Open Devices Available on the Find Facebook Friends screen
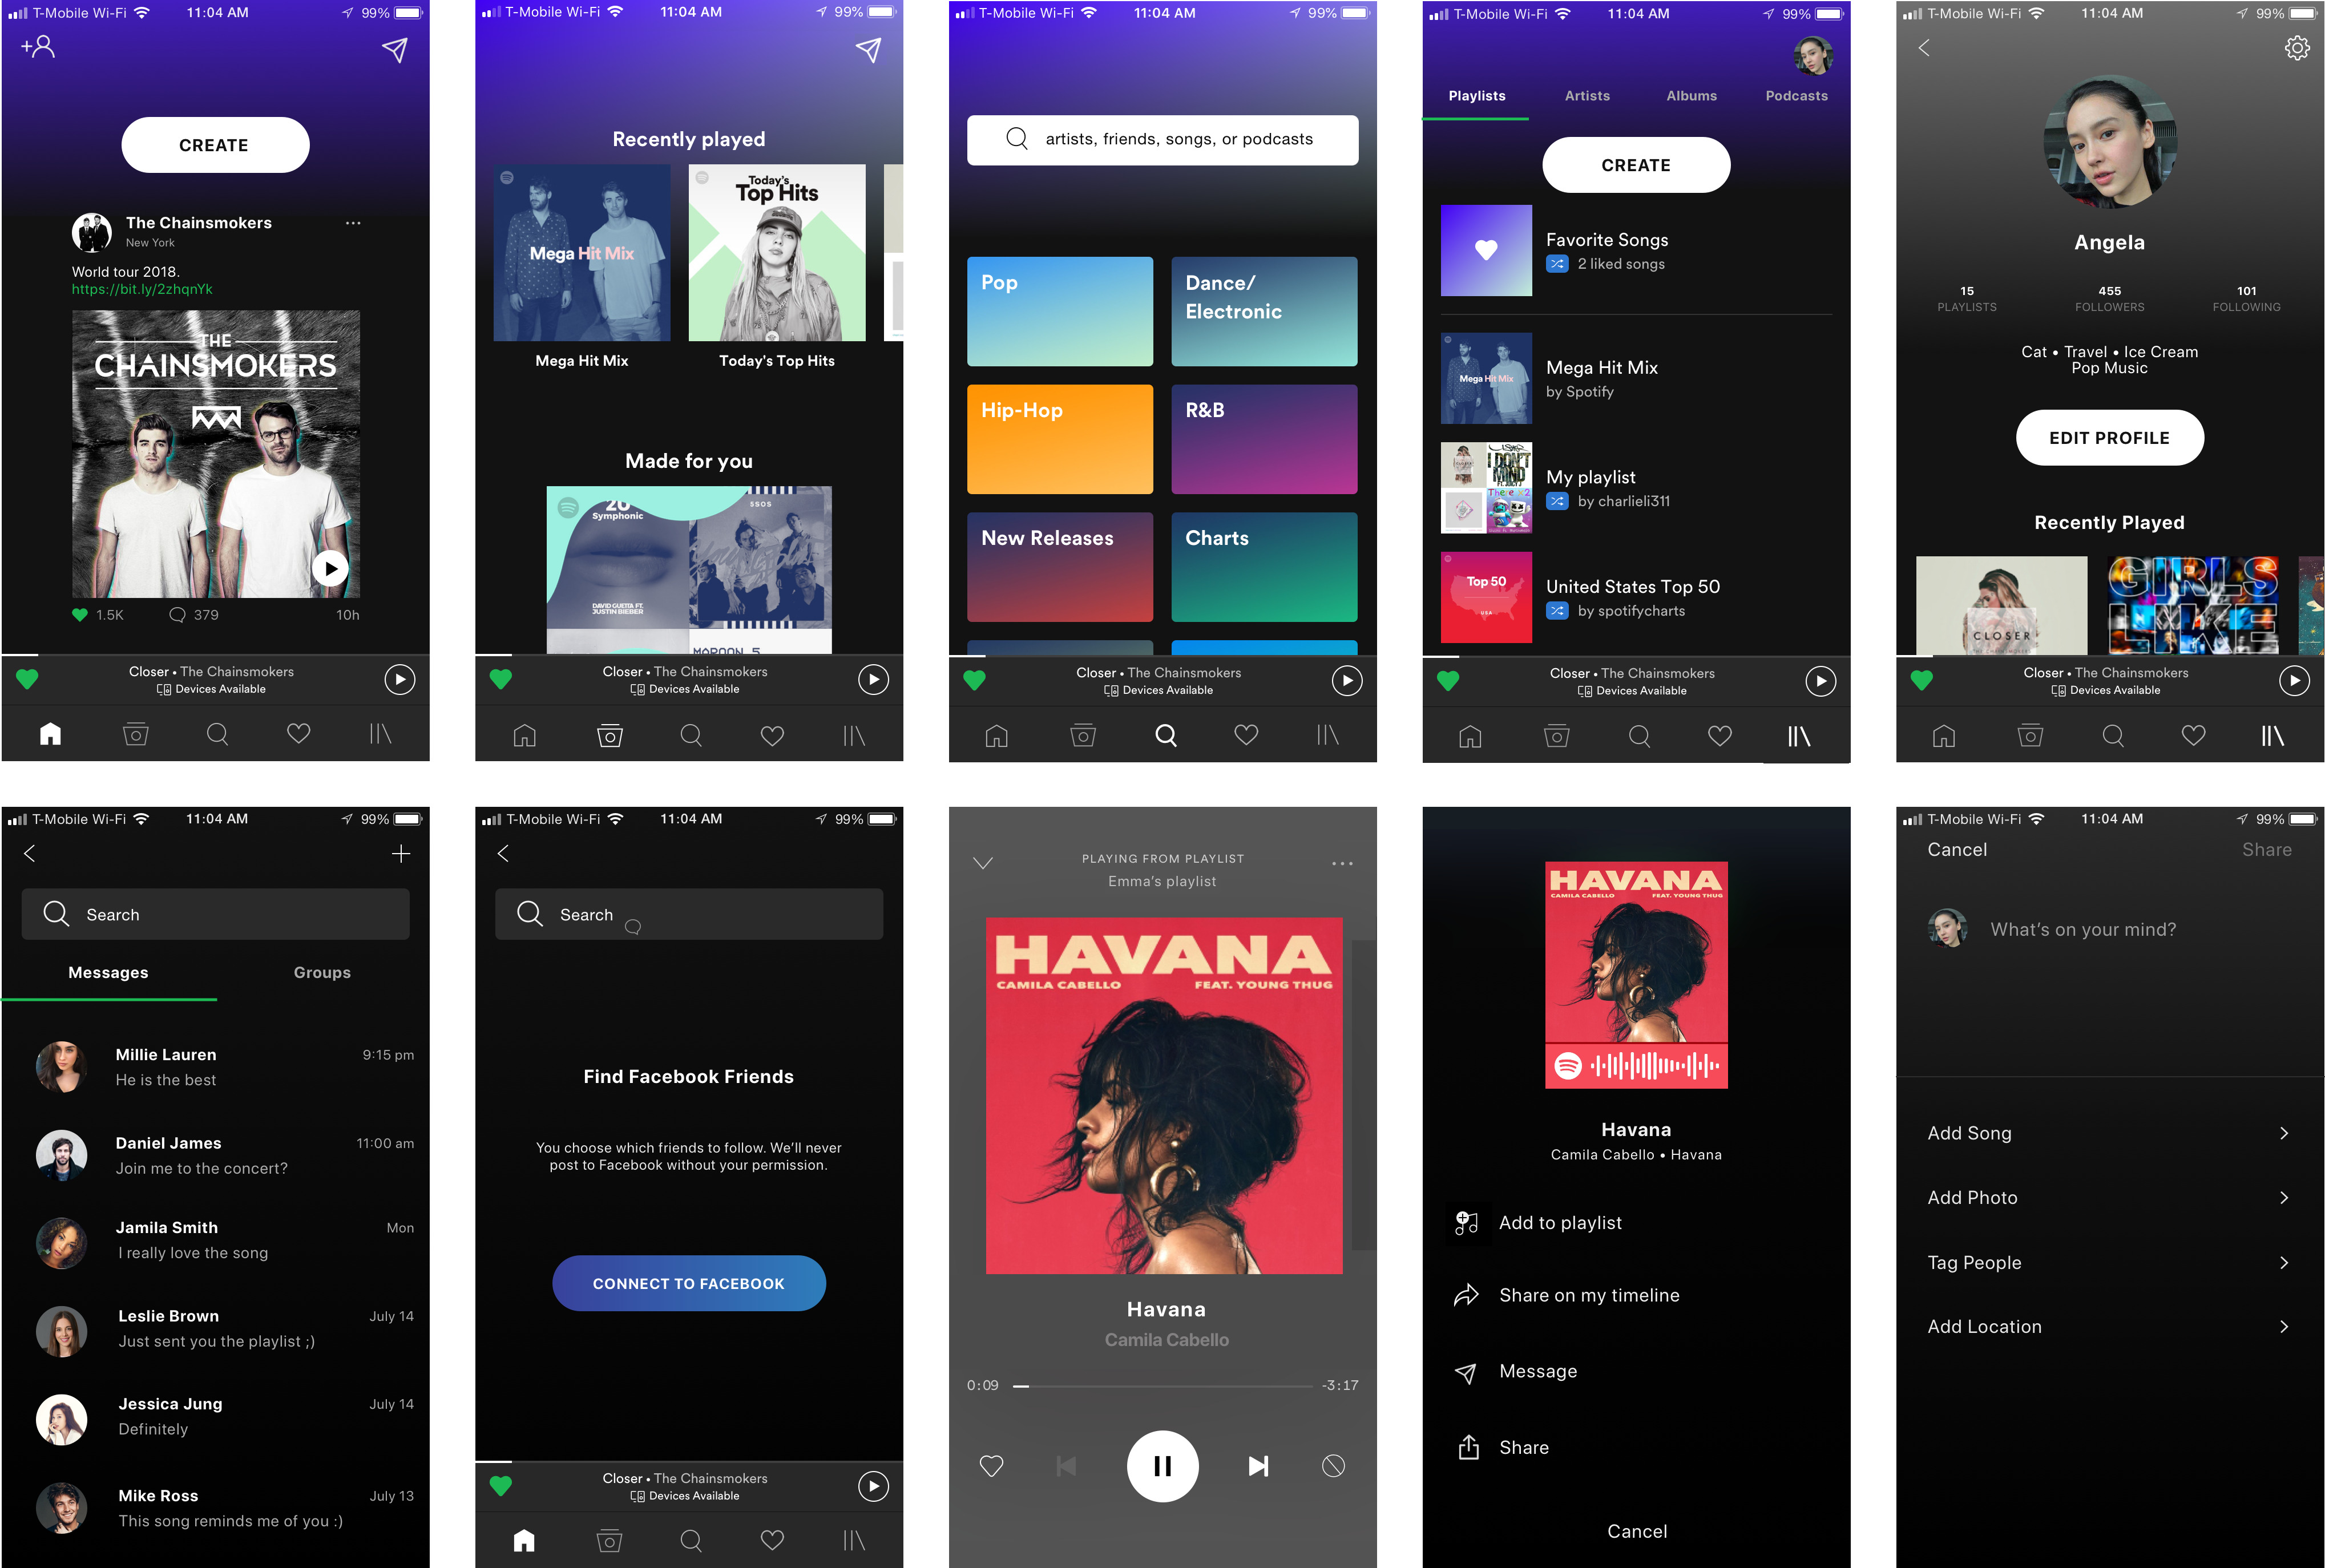 click(685, 1496)
